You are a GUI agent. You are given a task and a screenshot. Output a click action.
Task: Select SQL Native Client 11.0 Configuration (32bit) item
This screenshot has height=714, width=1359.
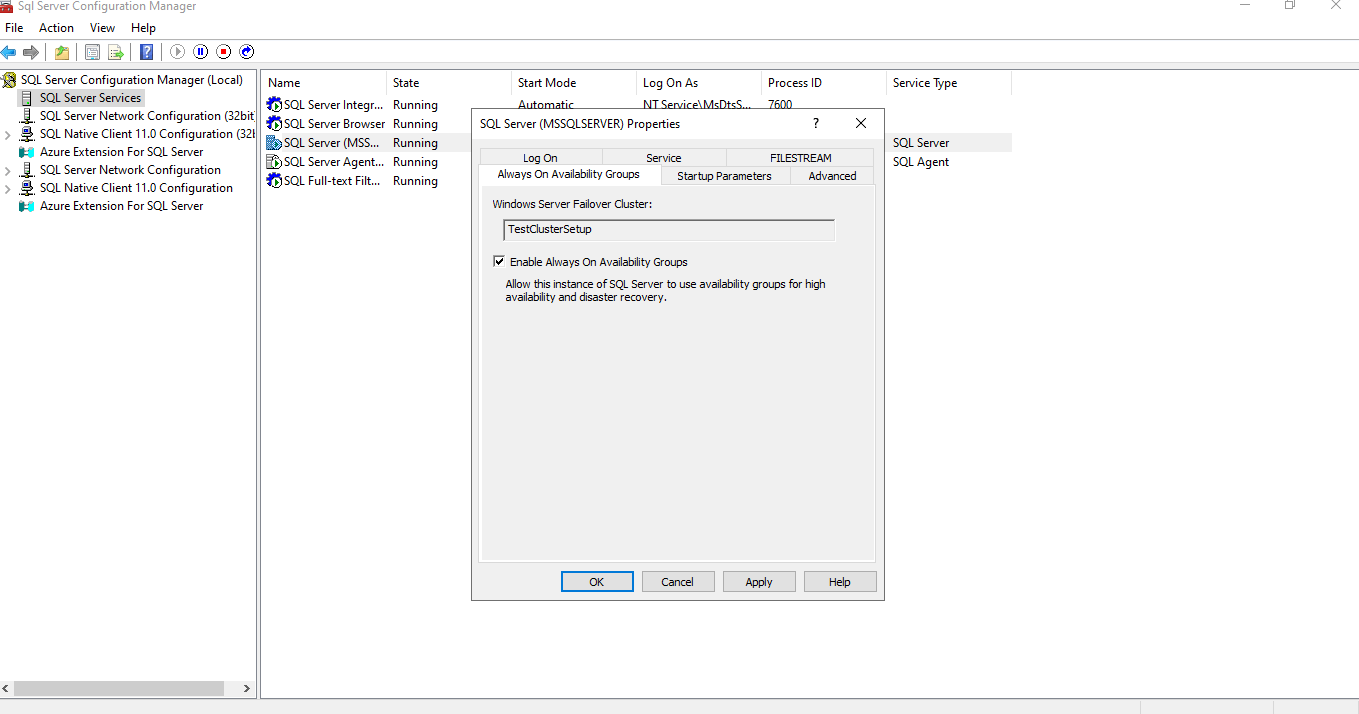pos(147,134)
